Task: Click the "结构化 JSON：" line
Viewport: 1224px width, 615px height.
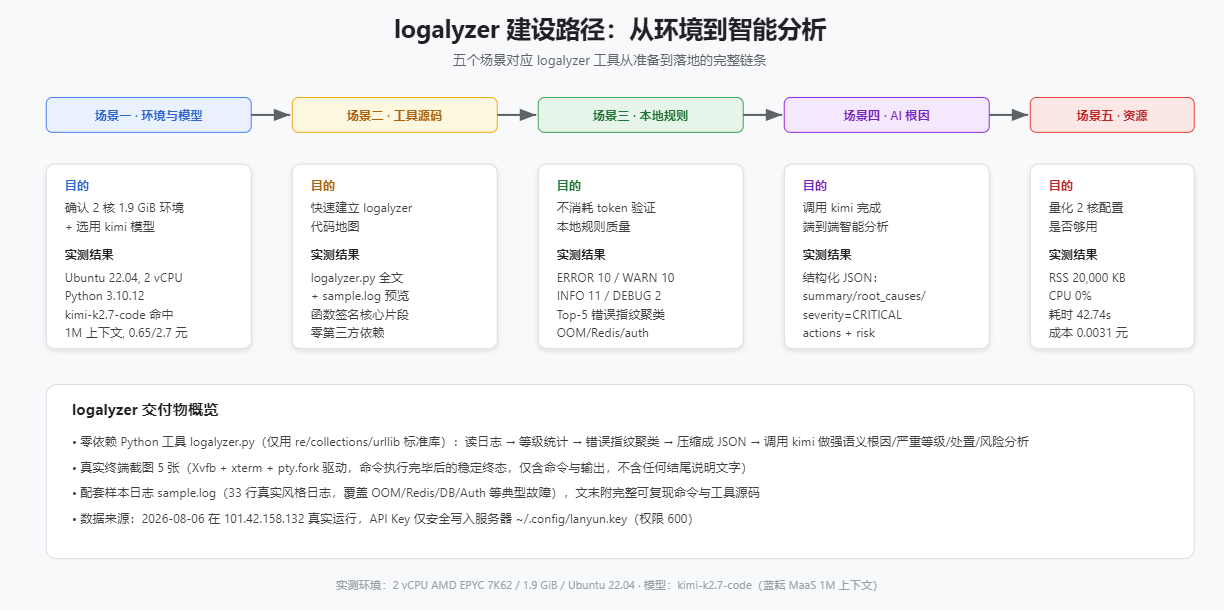Action: [840, 278]
